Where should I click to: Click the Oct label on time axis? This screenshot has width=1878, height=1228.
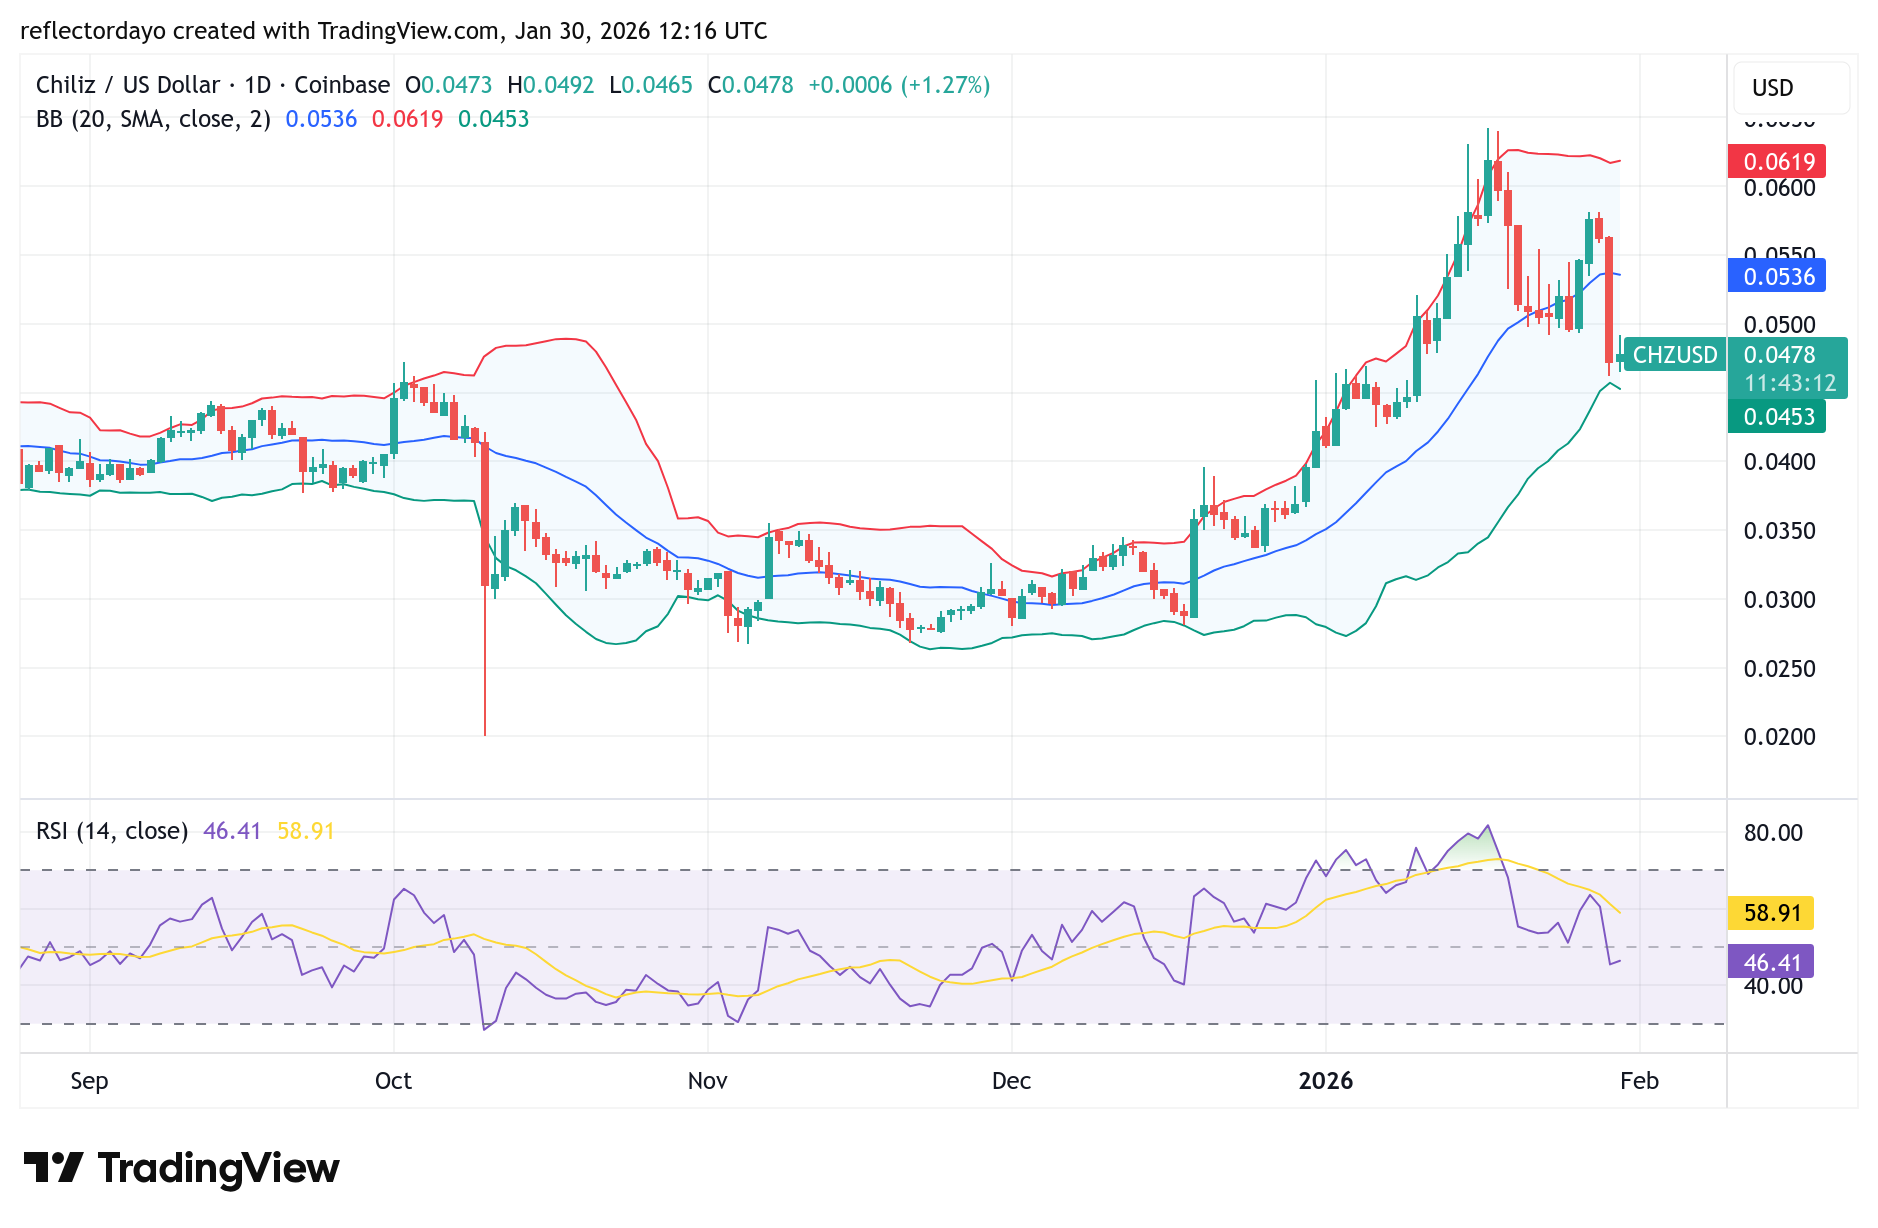[393, 1081]
